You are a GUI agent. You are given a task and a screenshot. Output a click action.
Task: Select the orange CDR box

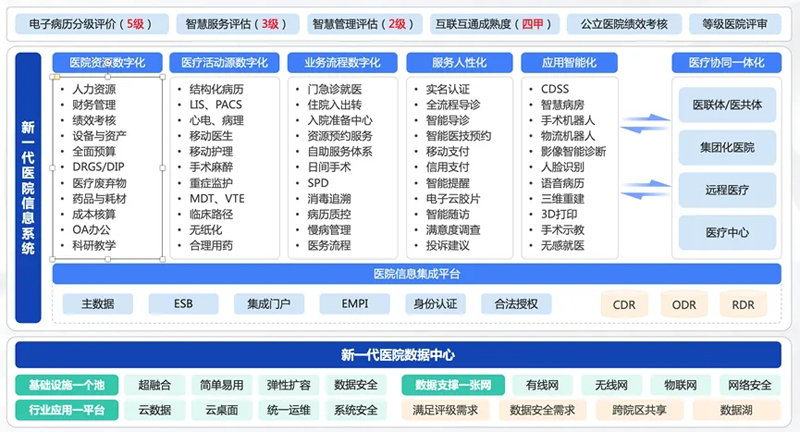tap(624, 304)
